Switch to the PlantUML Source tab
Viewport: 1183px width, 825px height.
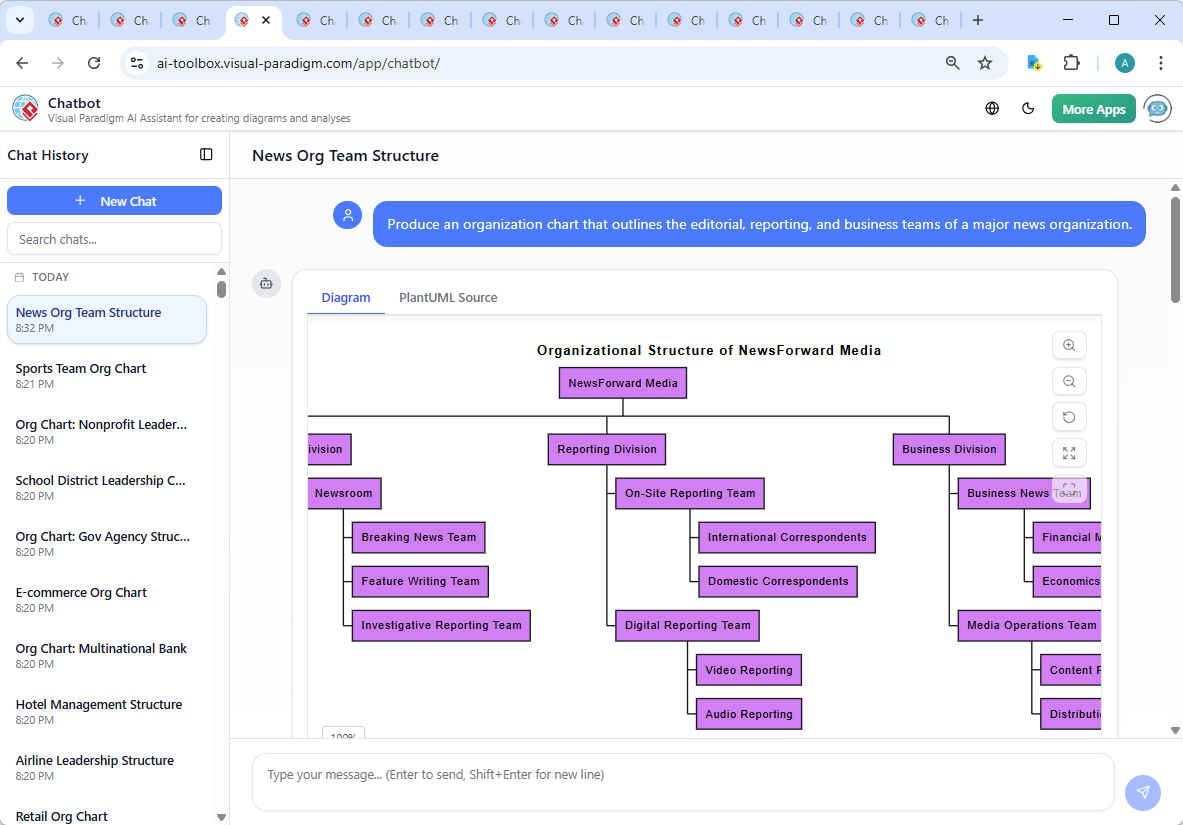pyautogui.click(x=447, y=297)
